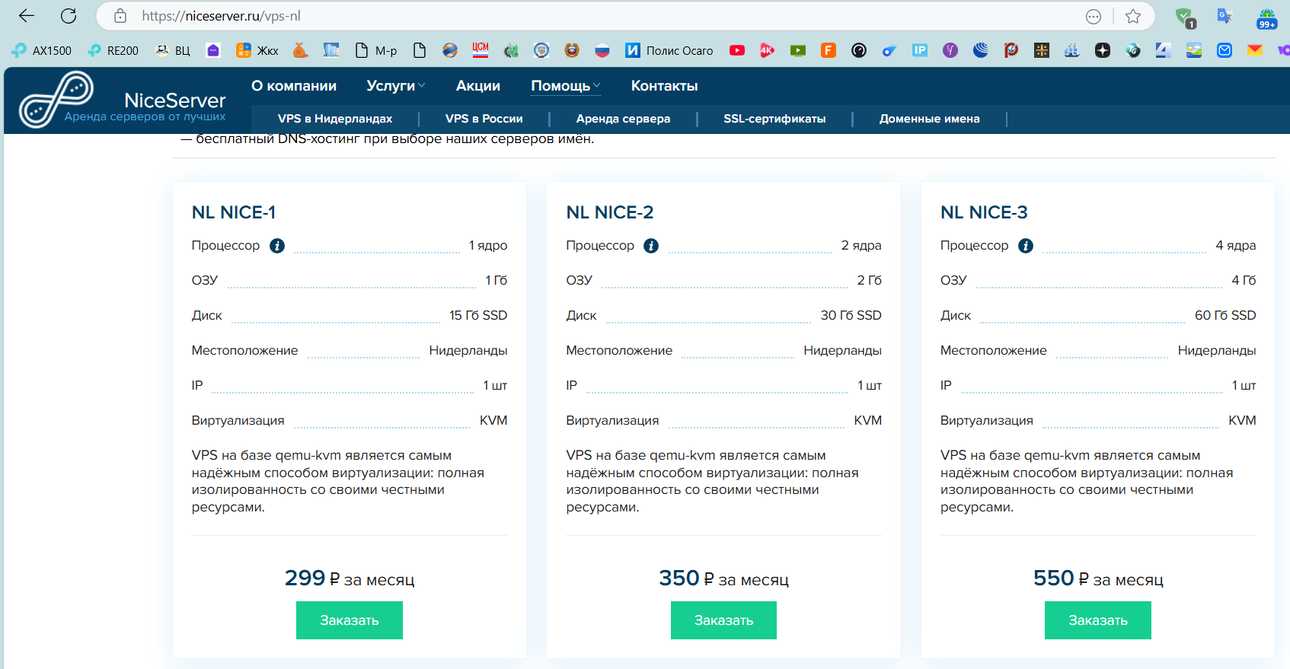Open the blue mail envelope bookmark icon
The image size is (1290, 669).
tap(1224, 50)
